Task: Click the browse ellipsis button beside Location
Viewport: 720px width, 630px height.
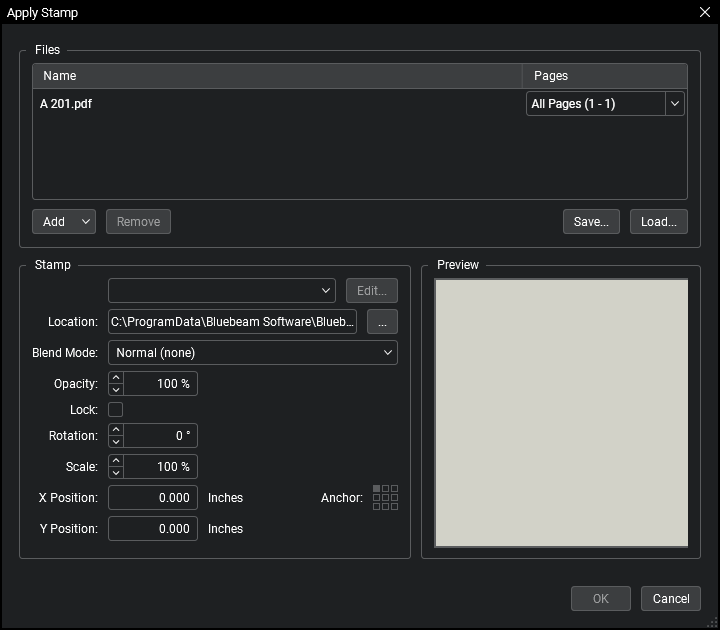Action: [x=382, y=321]
